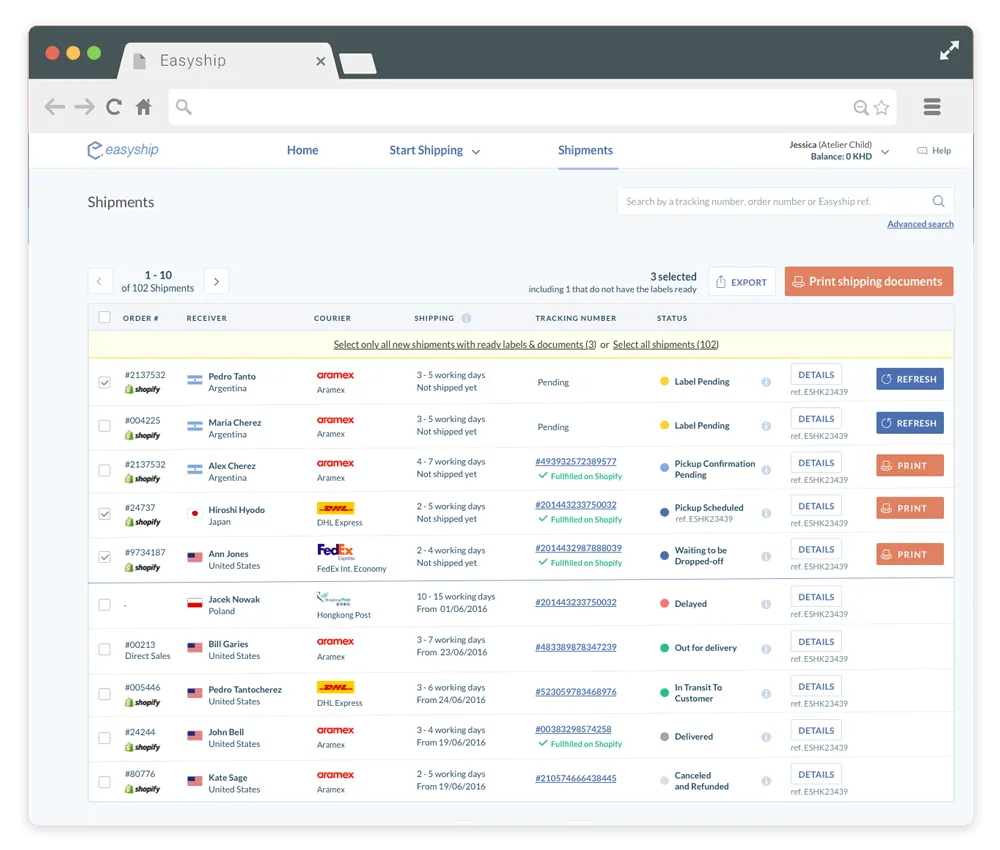
Task: Click the browser forward arrow
Action: pos(84,106)
